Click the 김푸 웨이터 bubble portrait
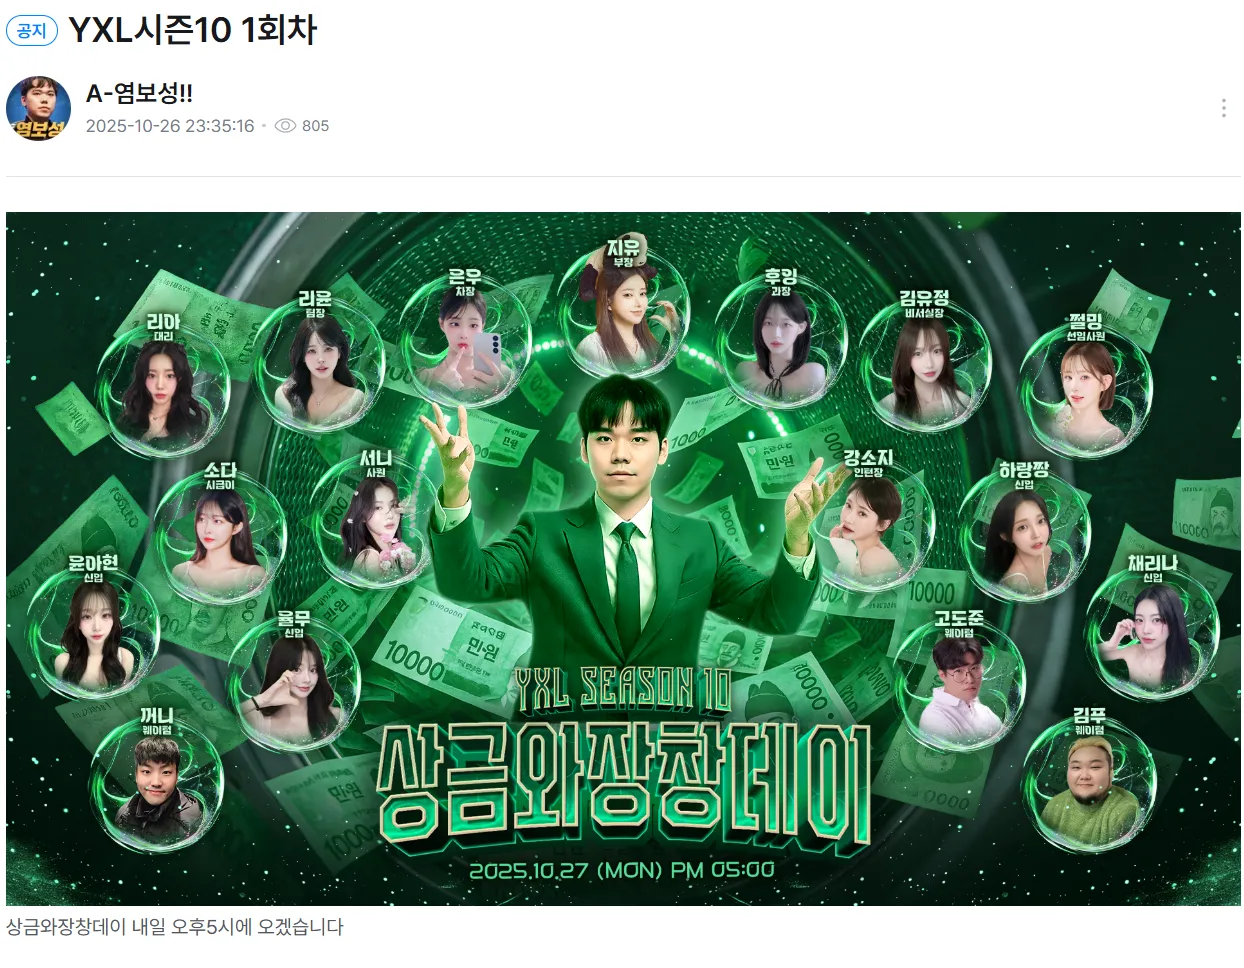This screenshot has height=968, width=1244. point(1089,785)
